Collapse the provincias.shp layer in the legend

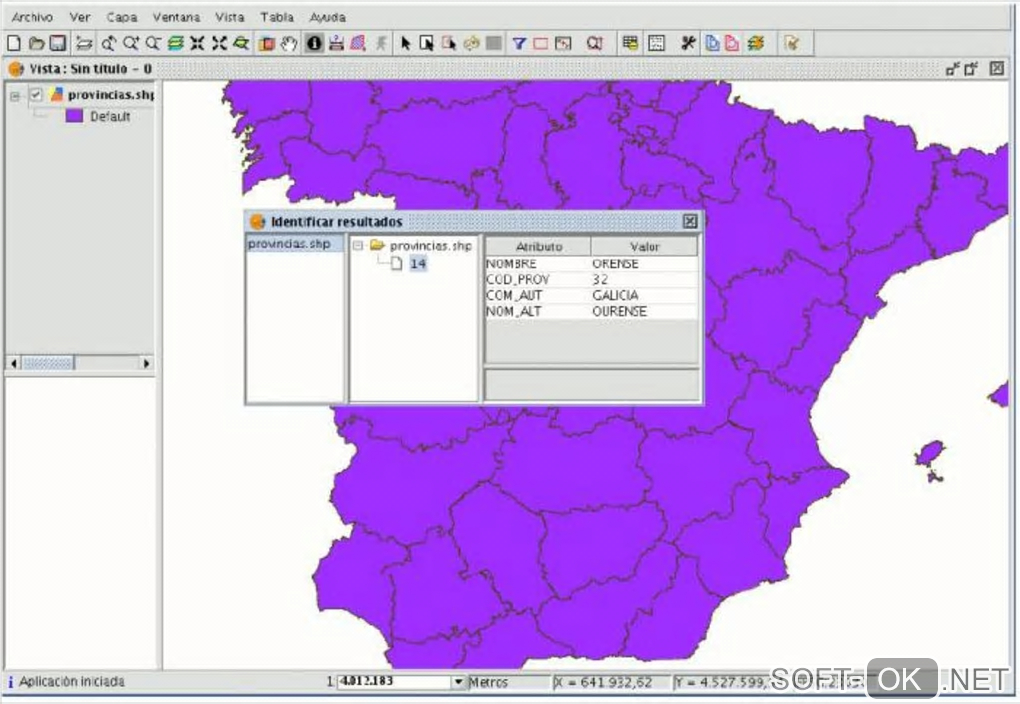[14, 96]
